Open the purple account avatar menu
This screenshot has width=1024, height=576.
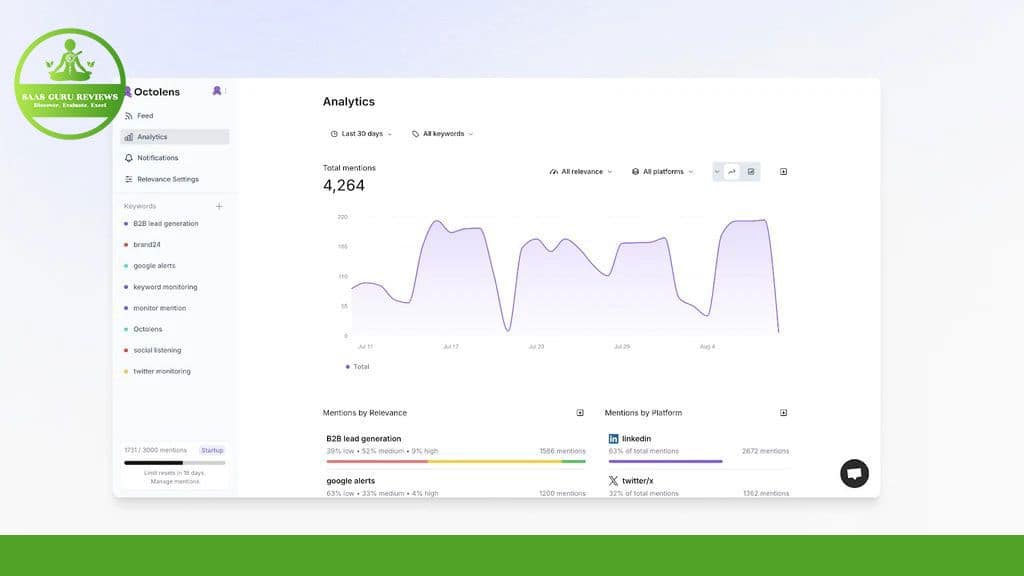click(x=217, y=91)
